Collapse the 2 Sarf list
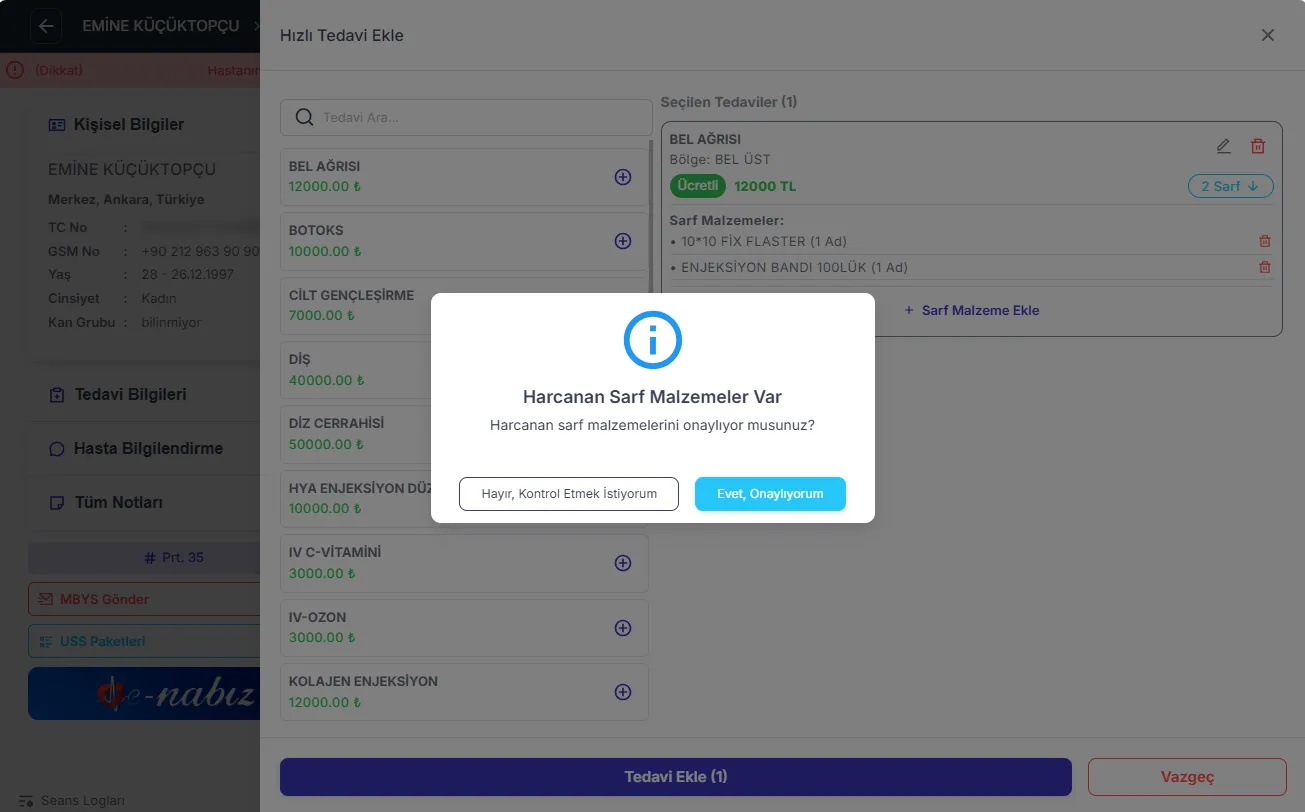 pos(1231,186)
